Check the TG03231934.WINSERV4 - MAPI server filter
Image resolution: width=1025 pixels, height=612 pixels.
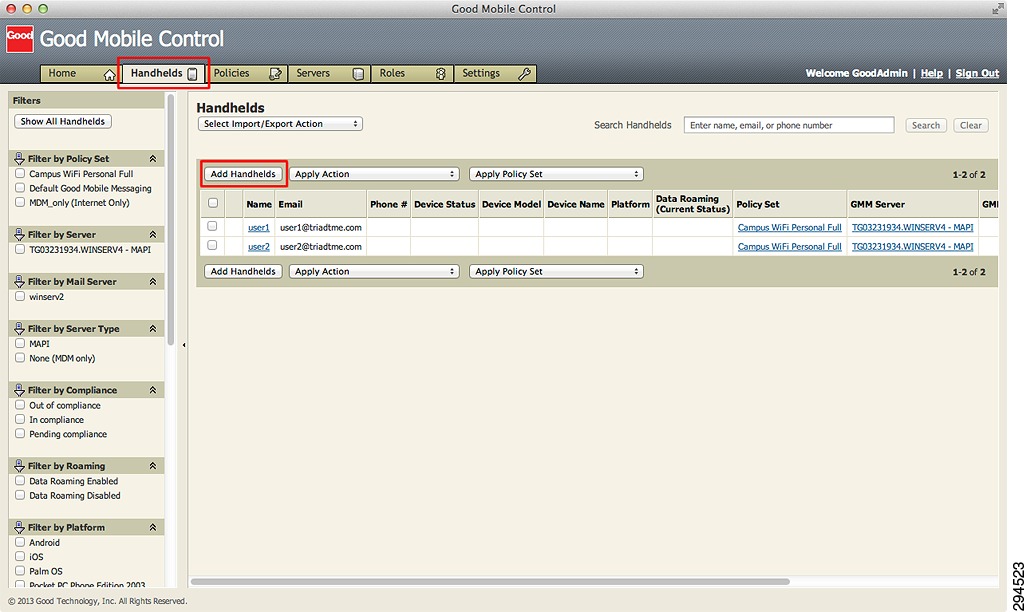click(20, 250)
